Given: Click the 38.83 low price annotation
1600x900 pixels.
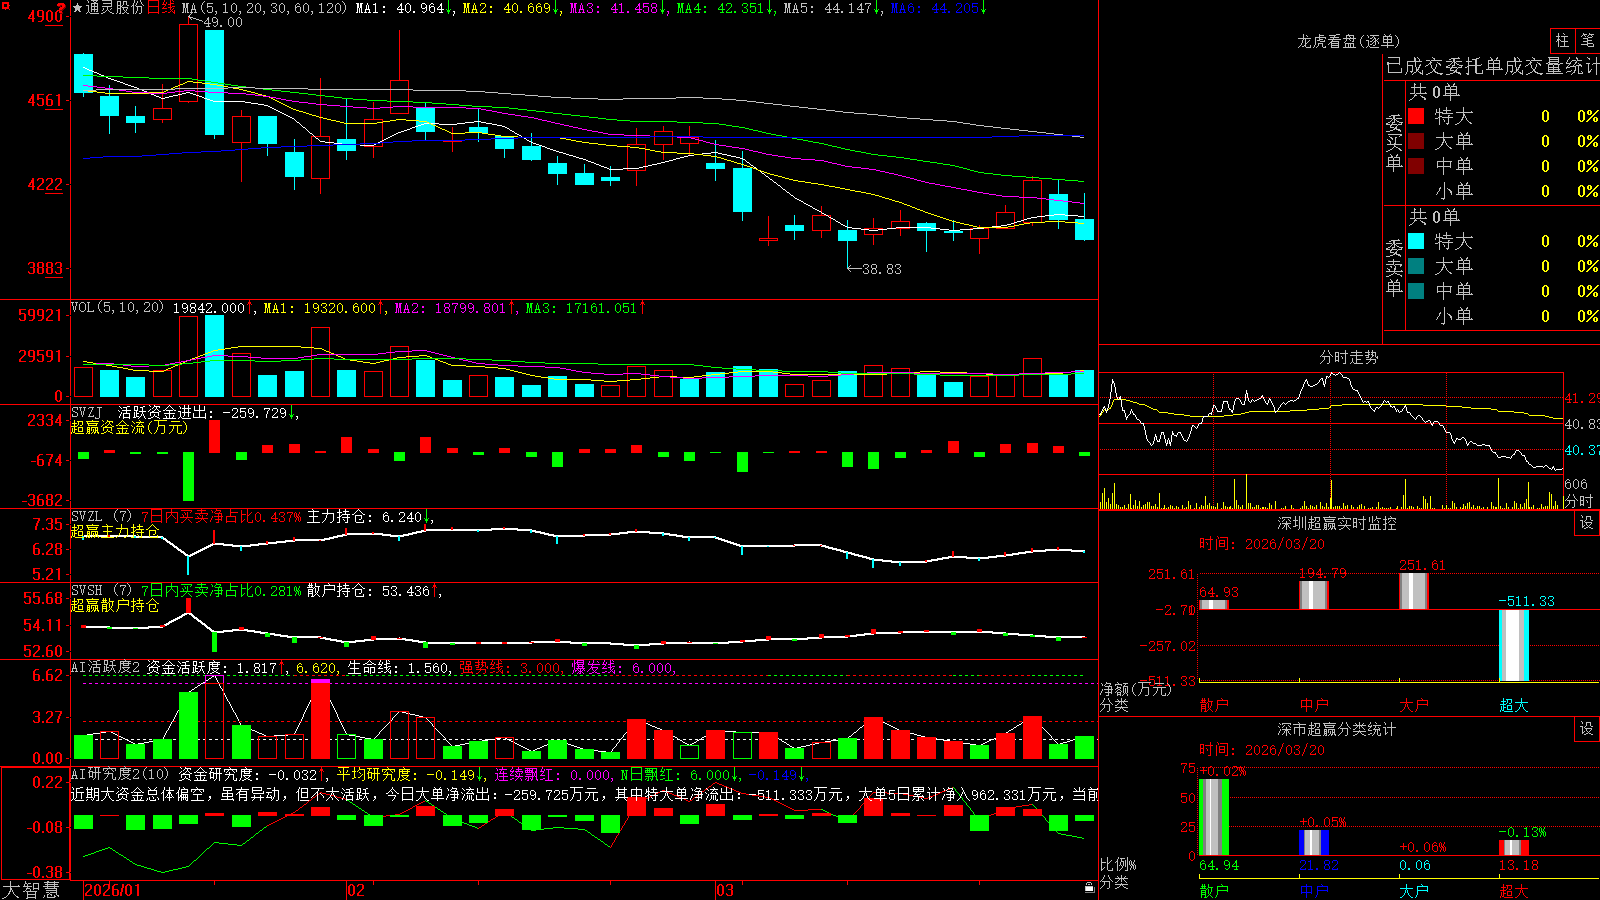Looking at the screenshot, I should (881, 269).
